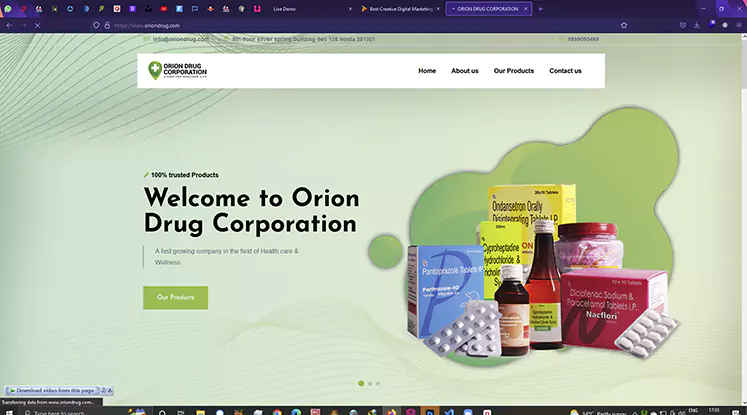Go to Our Products in navigation
Screen dimensions: 747x415
(513, 71)
